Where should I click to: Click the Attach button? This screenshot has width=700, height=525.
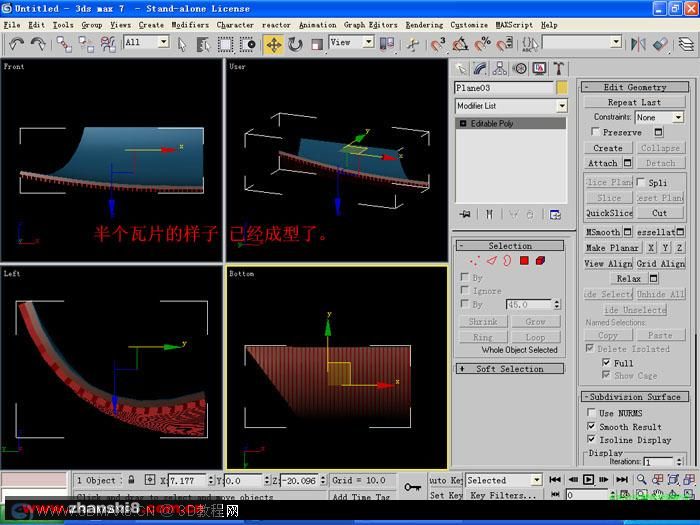(x=603, y=163)
